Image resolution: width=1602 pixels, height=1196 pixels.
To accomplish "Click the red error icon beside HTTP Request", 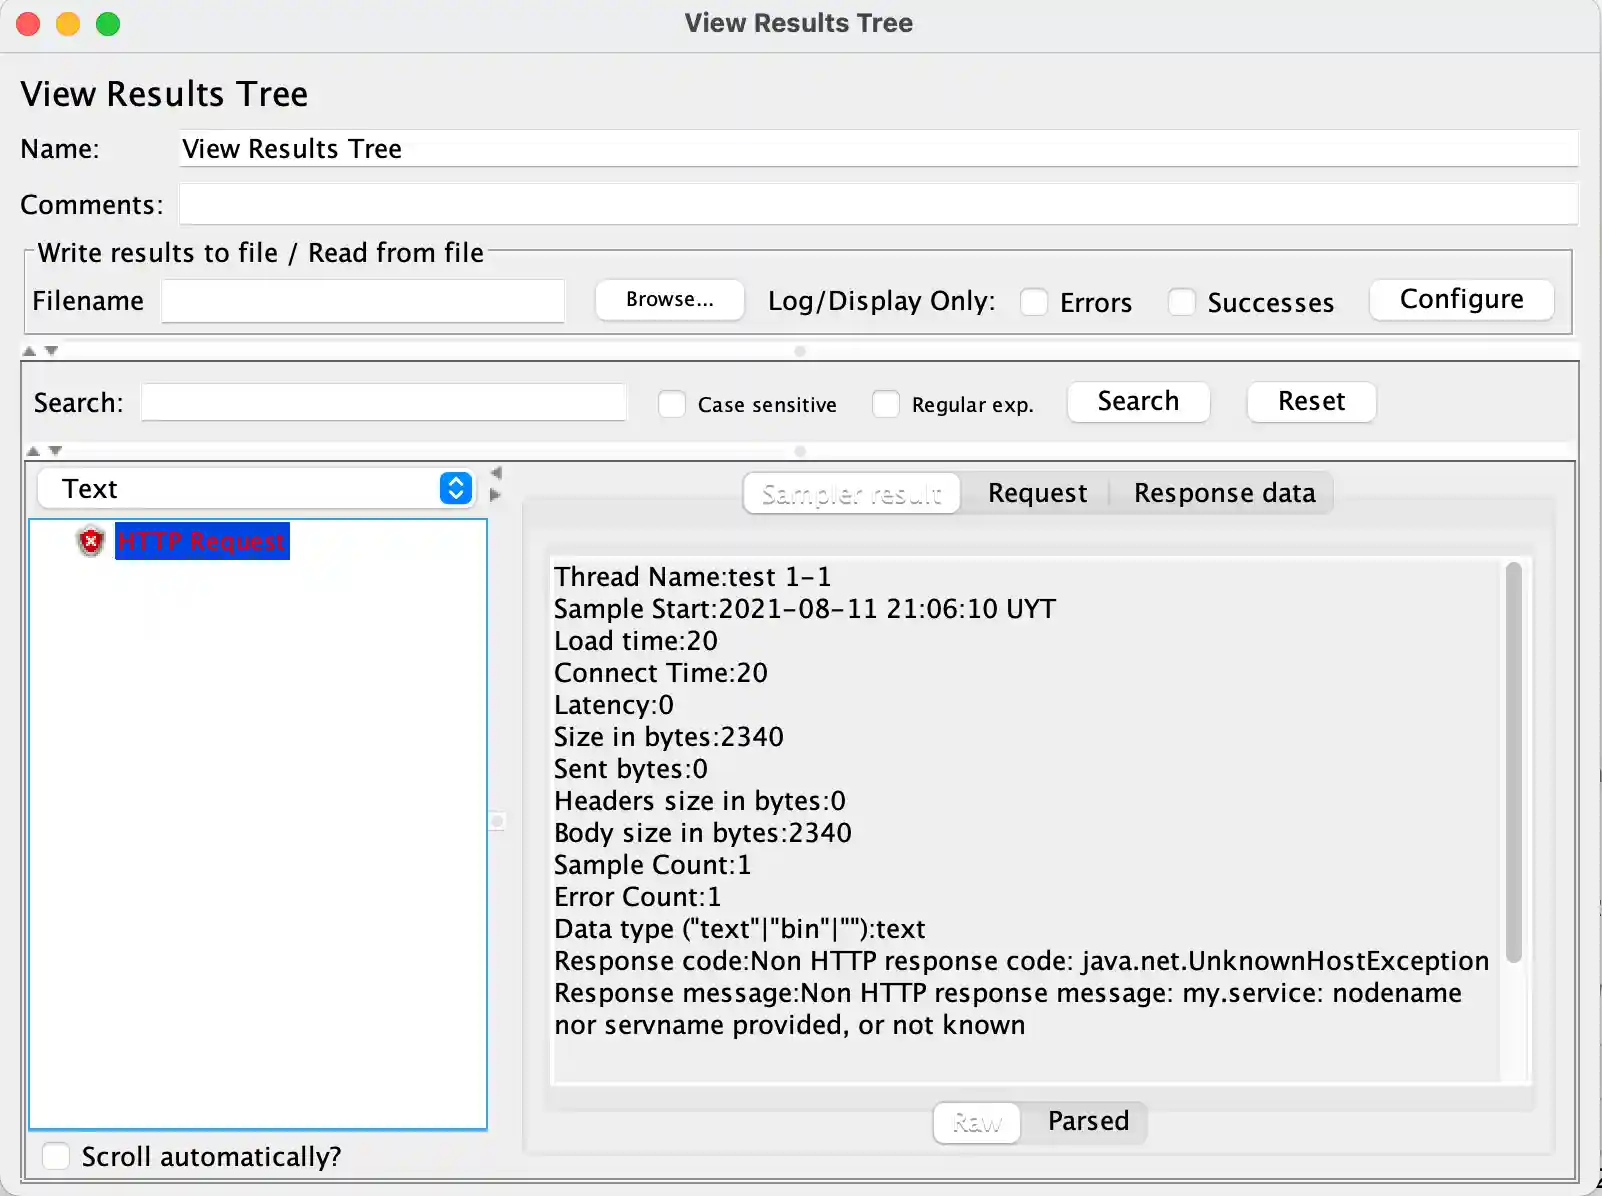I will click(91, 541).
